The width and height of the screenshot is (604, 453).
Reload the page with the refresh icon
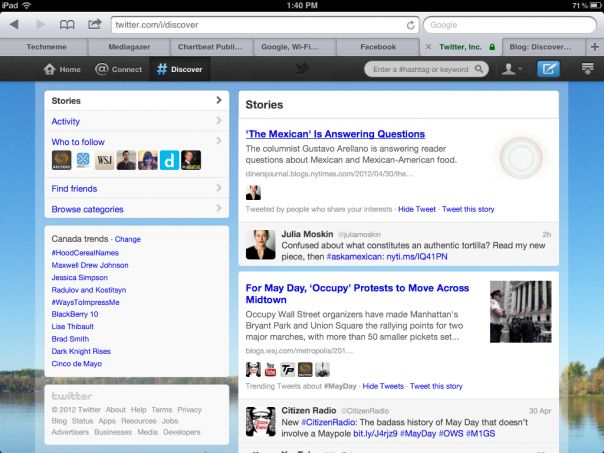point(411,25)
